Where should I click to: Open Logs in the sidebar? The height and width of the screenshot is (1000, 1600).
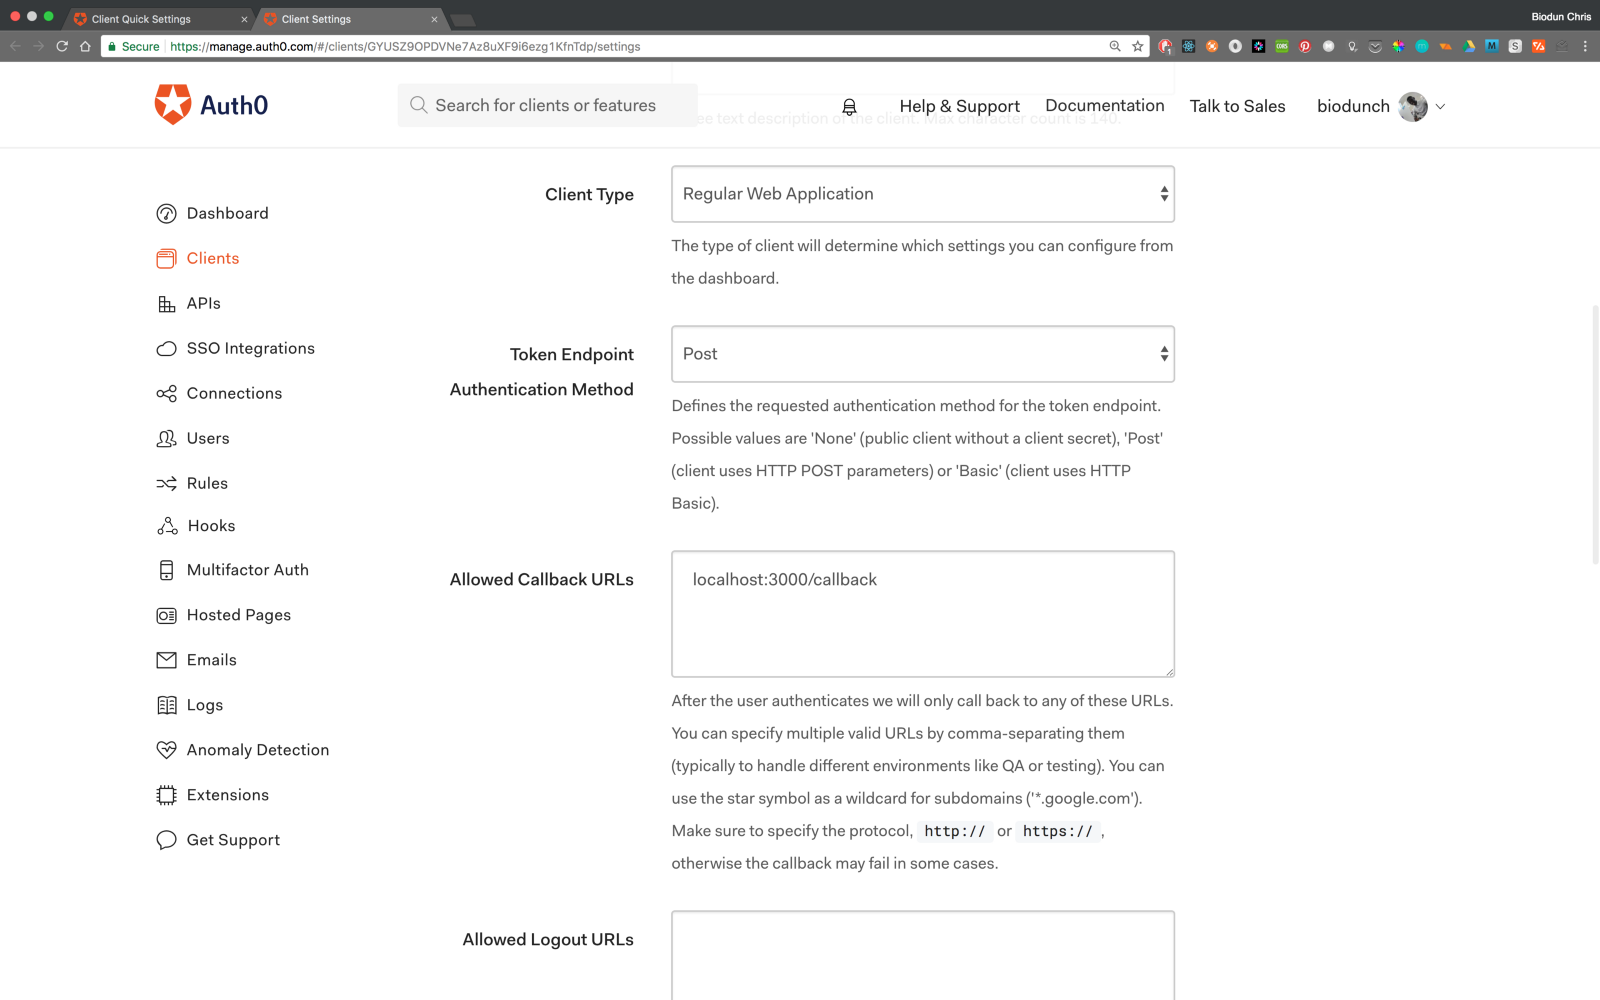190,705
